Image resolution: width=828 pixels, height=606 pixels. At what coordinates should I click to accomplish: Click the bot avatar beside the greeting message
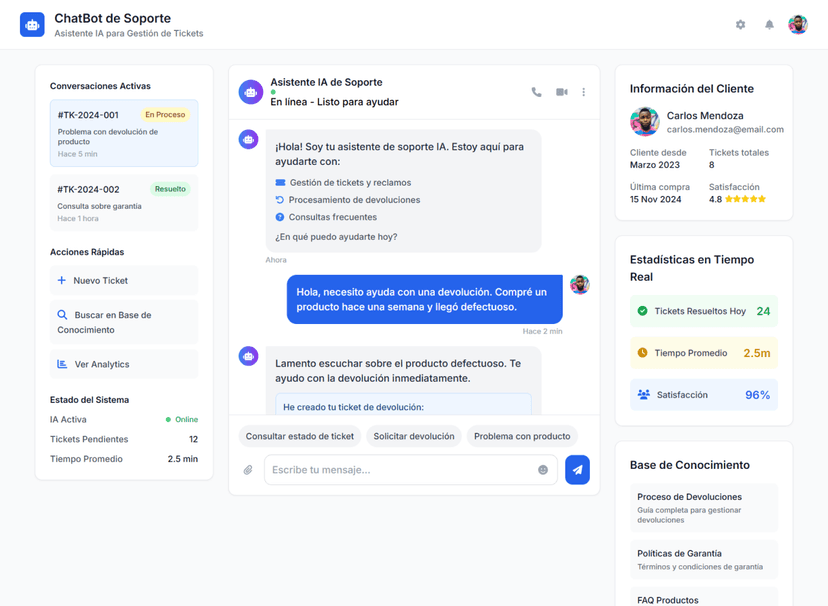pyautogui.click(x=248, y=140)
